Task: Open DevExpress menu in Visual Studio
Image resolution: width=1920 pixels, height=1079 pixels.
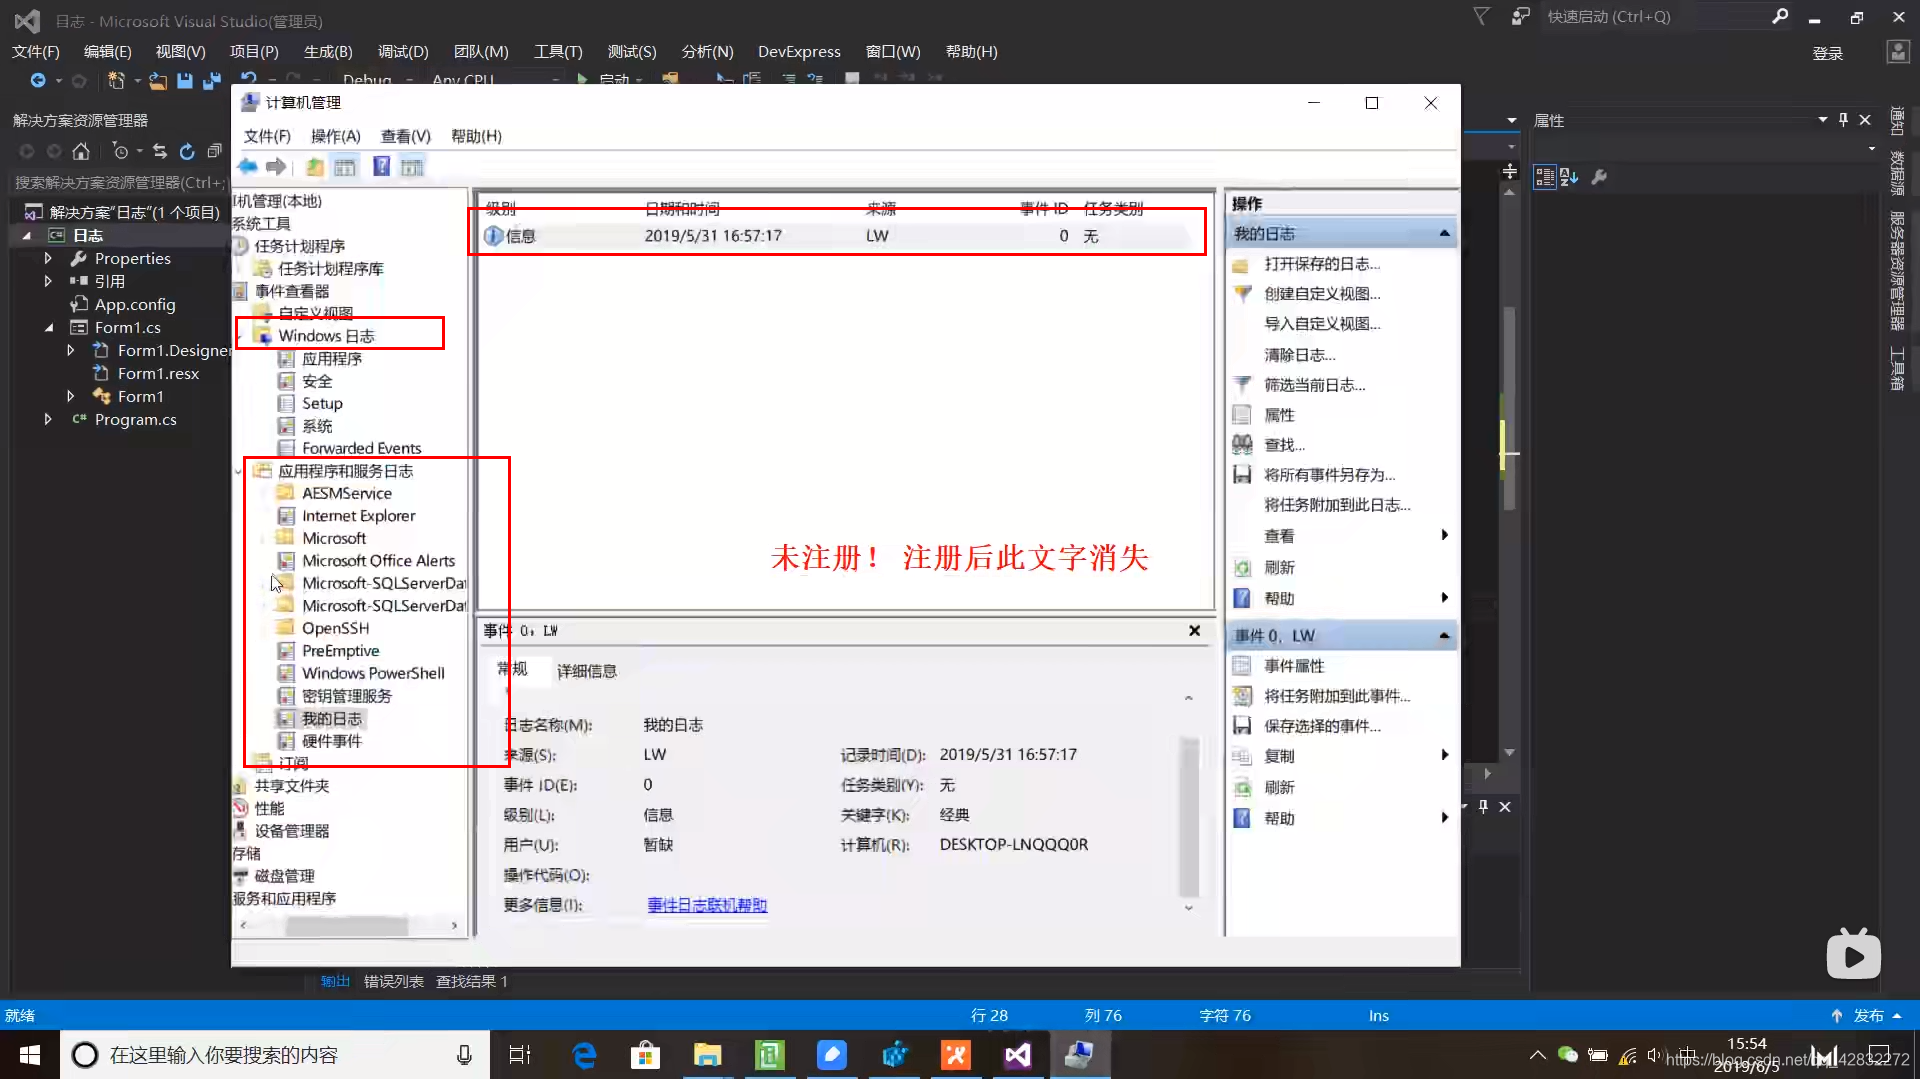Action: point(799,51)
